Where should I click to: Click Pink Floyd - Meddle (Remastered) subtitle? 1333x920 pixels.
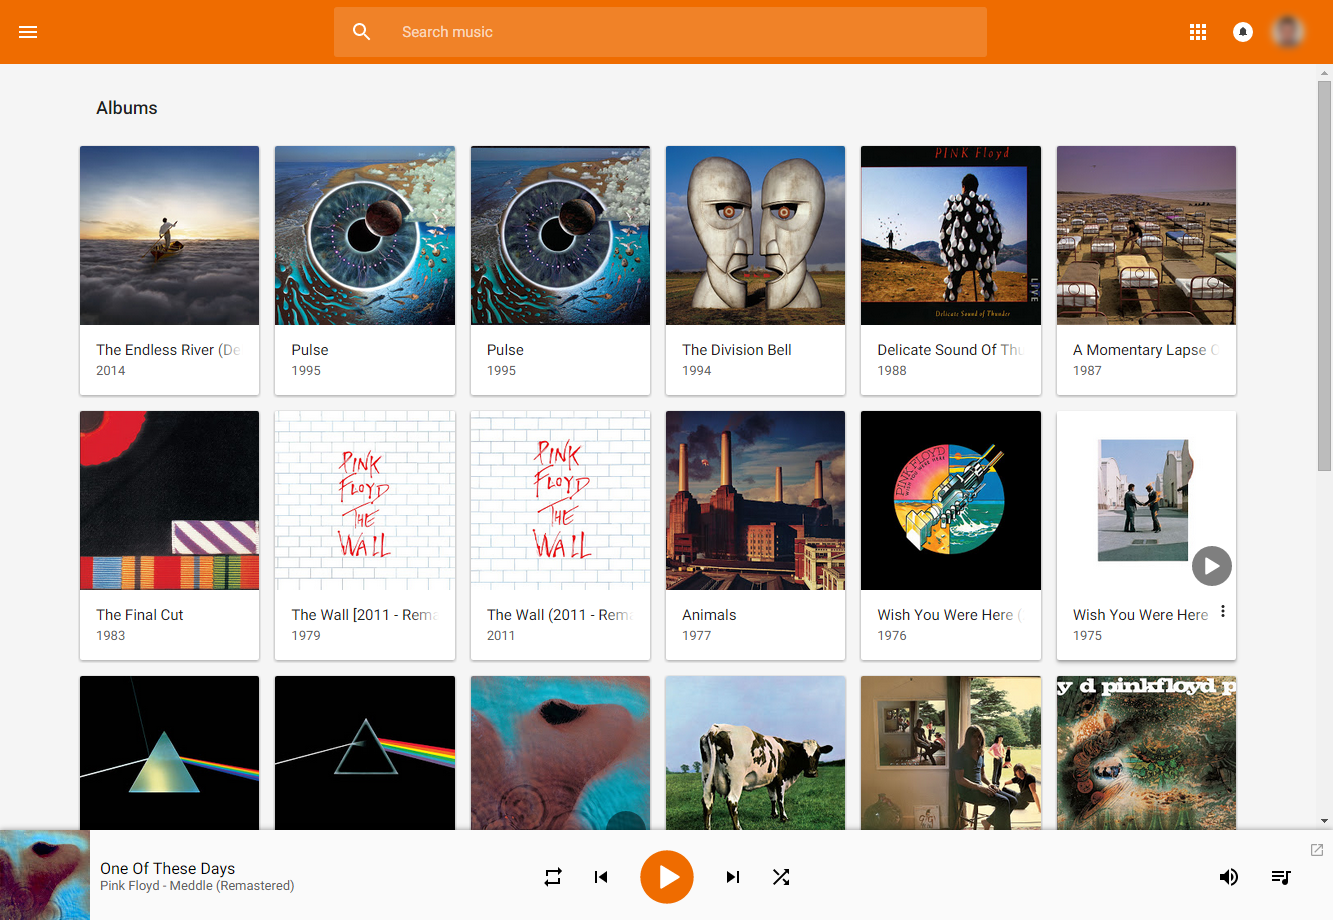click(197, 886)
